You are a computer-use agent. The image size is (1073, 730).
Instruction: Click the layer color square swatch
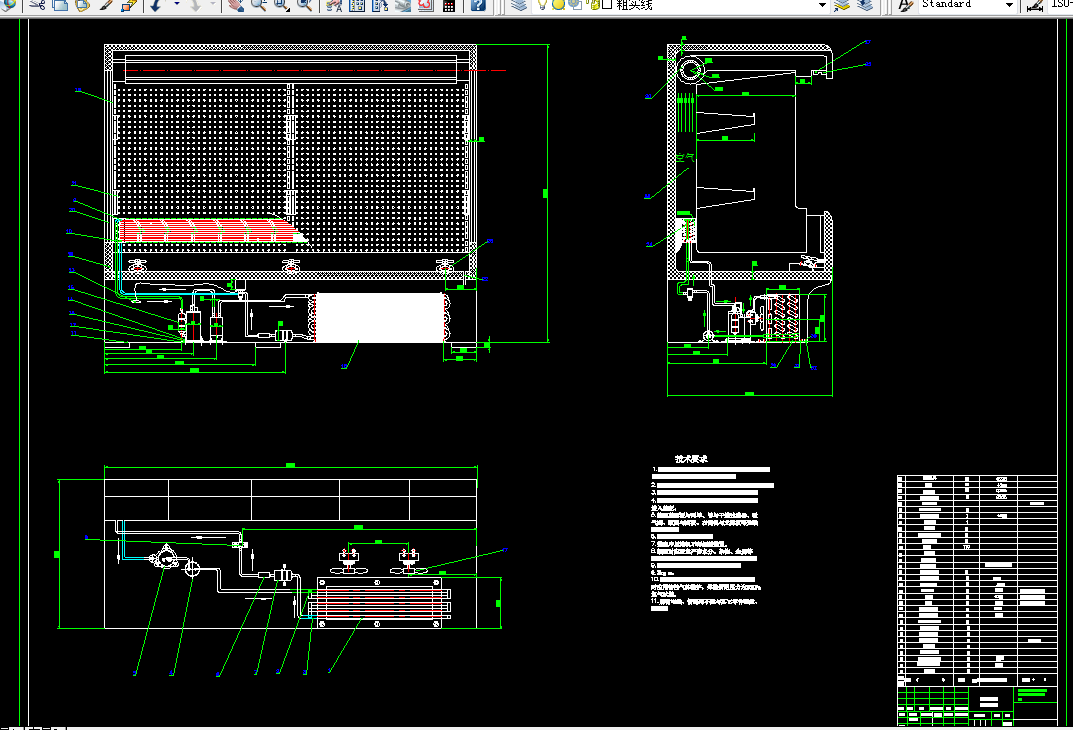[x=606, y=5]
